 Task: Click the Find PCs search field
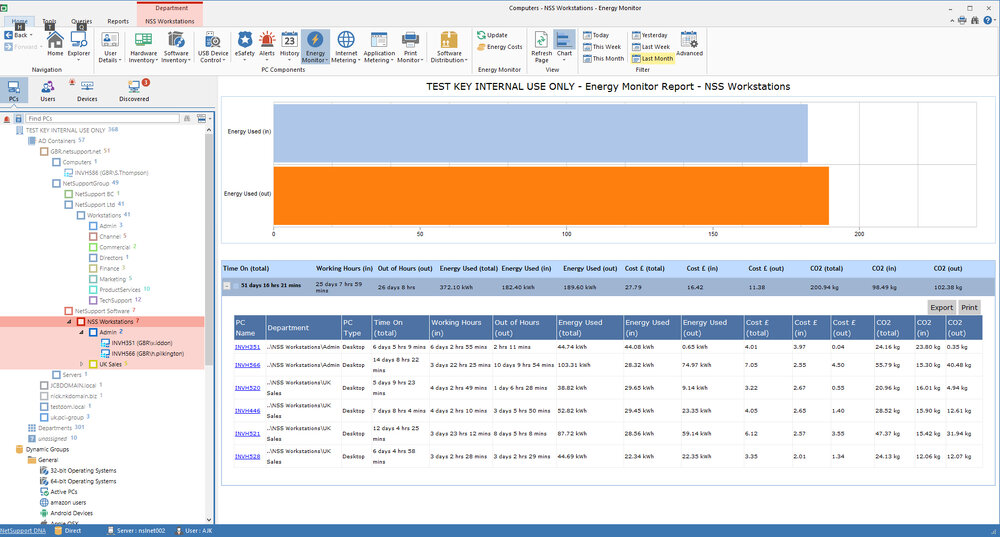(x=102, y=119)
